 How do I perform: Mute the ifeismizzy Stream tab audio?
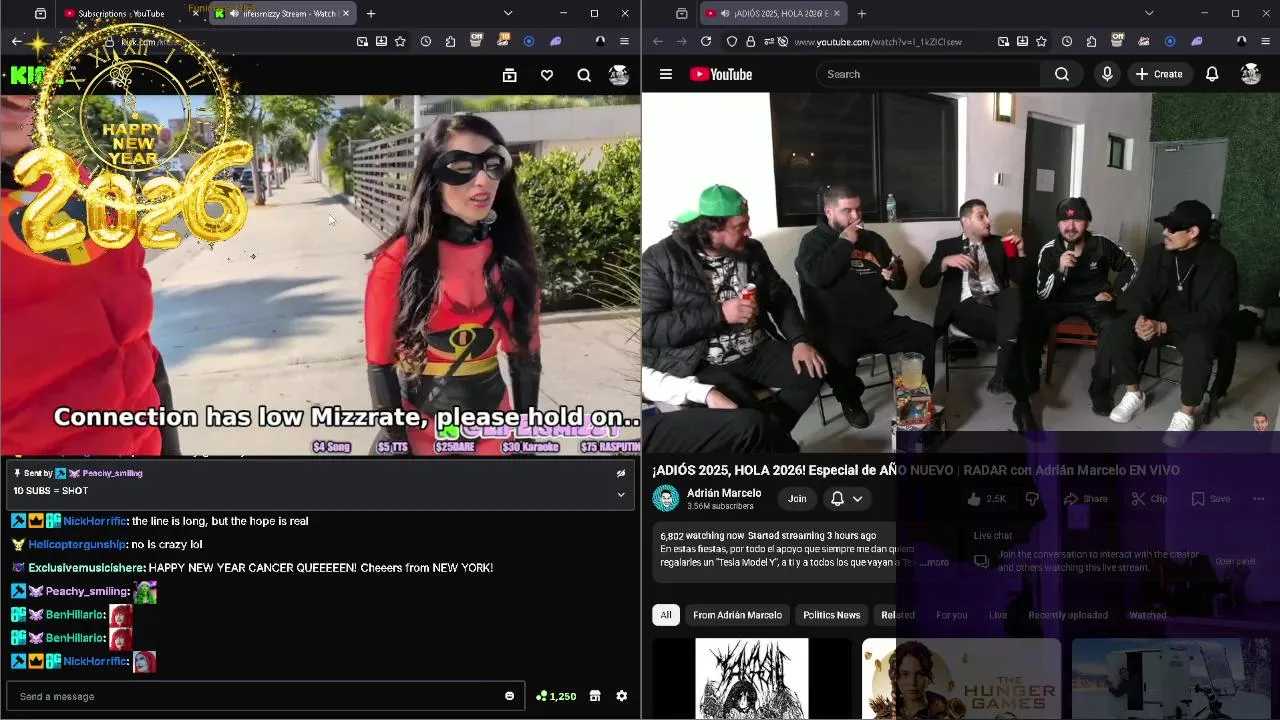coord(234,14)
